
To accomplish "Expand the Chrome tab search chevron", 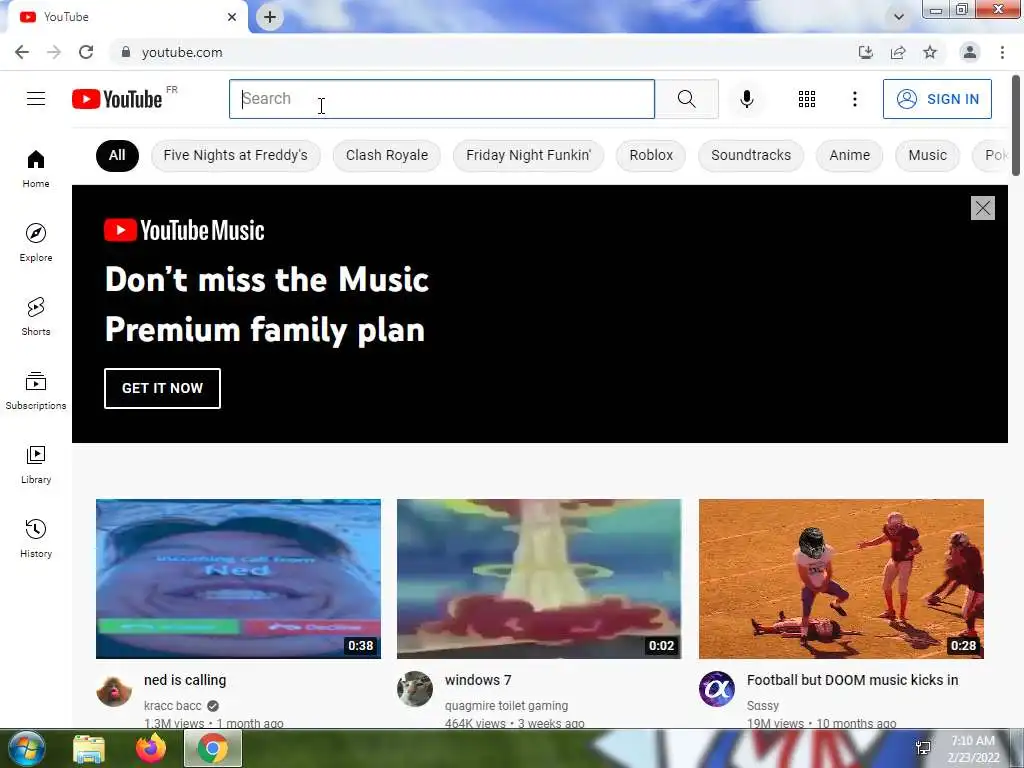I will click(x=899, y=17).
